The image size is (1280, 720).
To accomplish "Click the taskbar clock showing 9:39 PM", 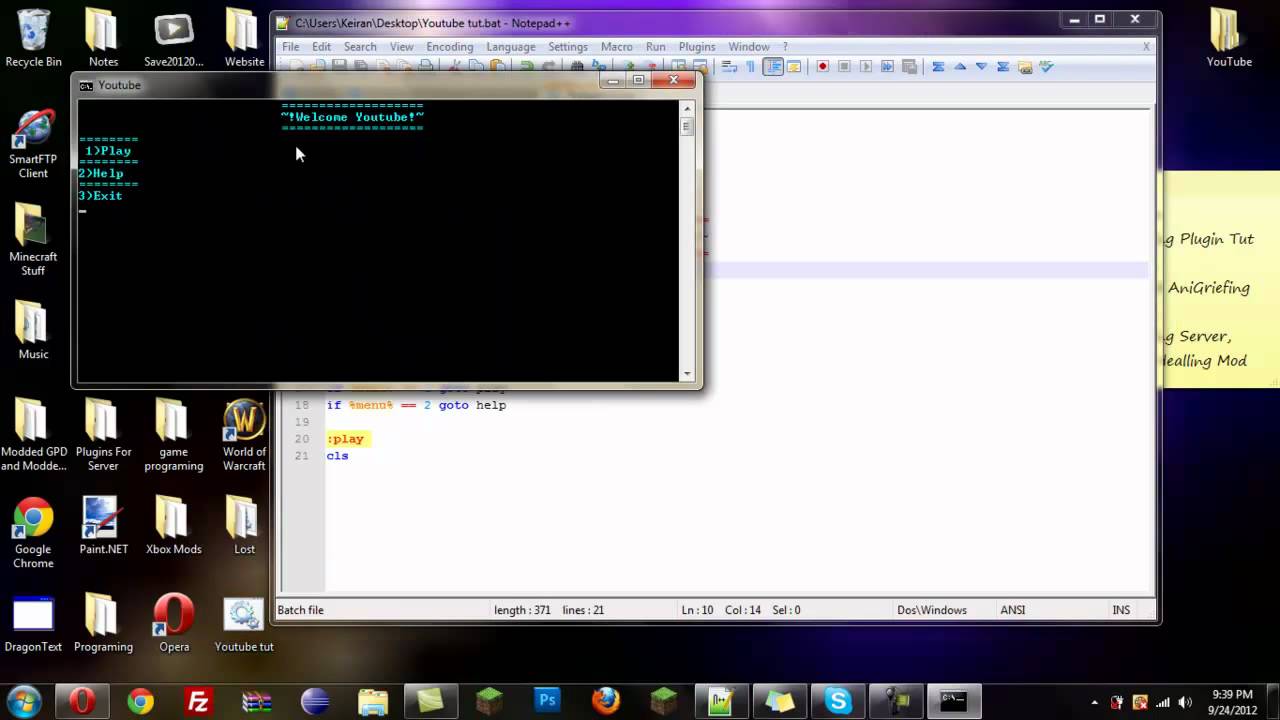I will pos(1232,701).
